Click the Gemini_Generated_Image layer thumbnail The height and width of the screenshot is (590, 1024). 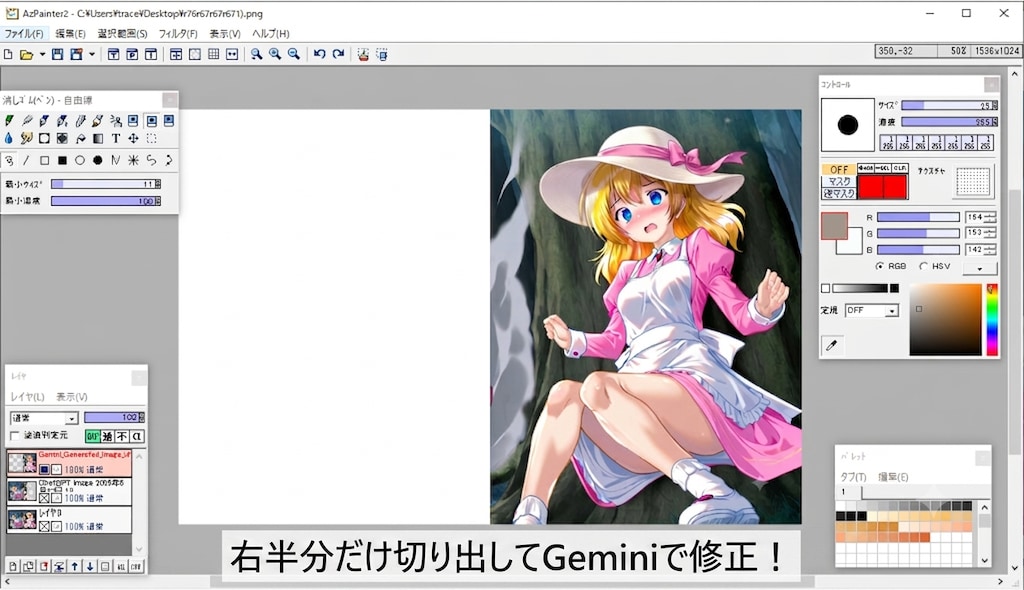(22, 463)
